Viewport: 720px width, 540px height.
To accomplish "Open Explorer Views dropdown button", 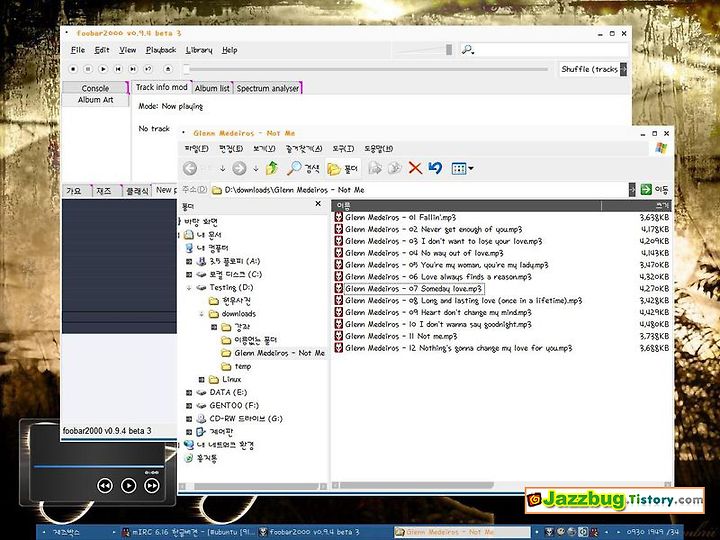I will click(x=462, y=169).
